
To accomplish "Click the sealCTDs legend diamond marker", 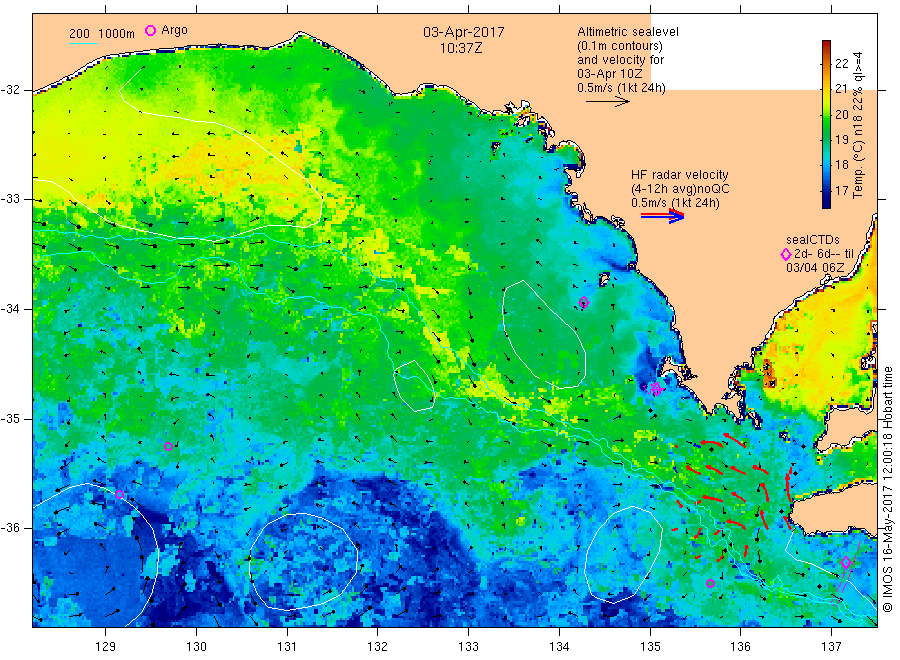I will coord(786,254).
